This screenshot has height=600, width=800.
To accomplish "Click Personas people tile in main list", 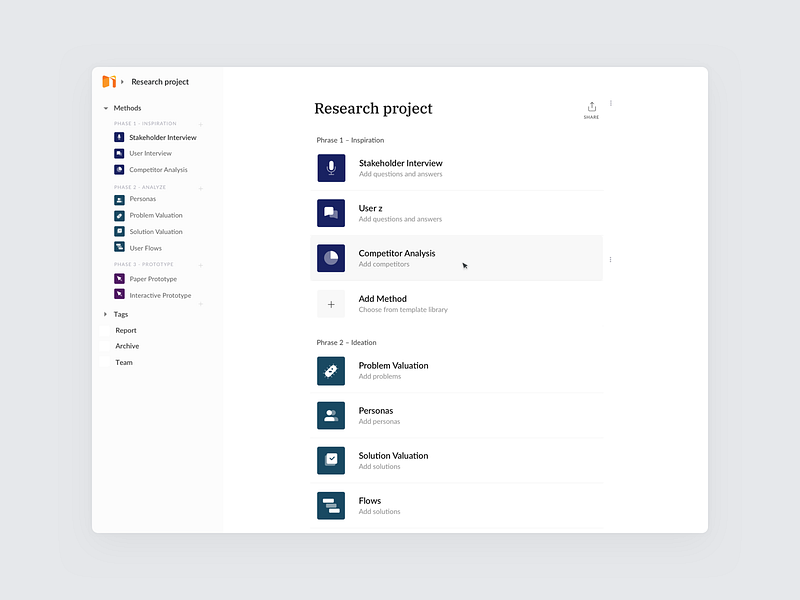I will pyautogui.click(x=331, y=415).
